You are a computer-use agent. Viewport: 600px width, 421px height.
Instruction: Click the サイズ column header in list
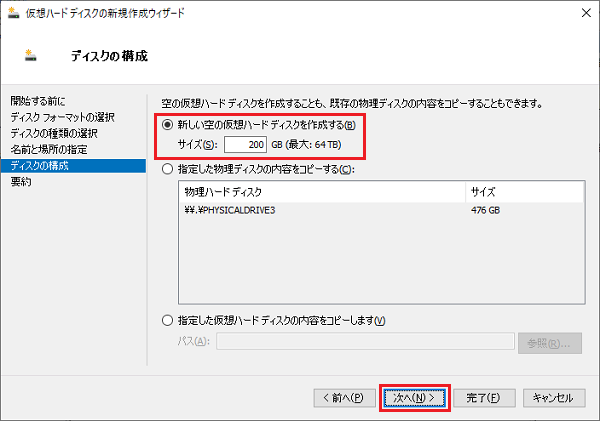pyautogui.click(x=482, y=192)
